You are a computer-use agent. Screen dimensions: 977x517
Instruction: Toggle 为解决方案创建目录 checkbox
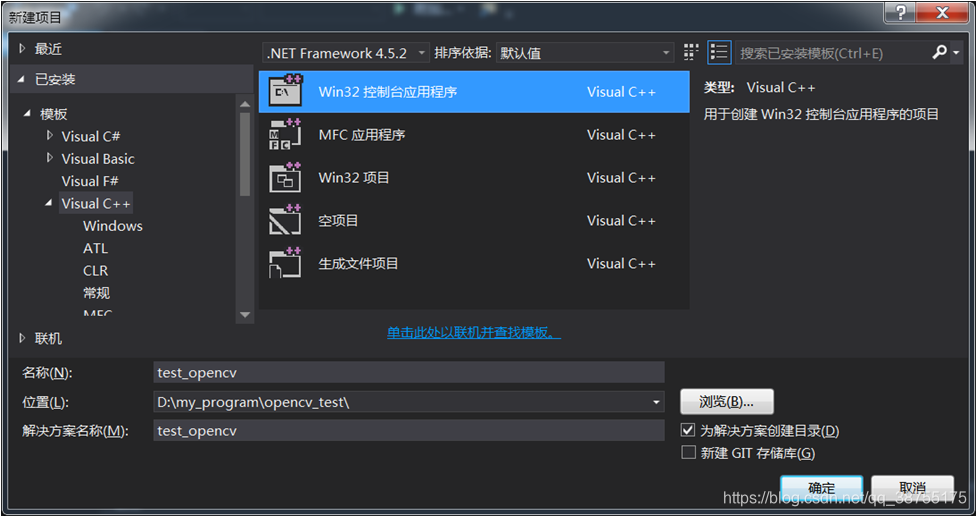click(x=688, y=430)
